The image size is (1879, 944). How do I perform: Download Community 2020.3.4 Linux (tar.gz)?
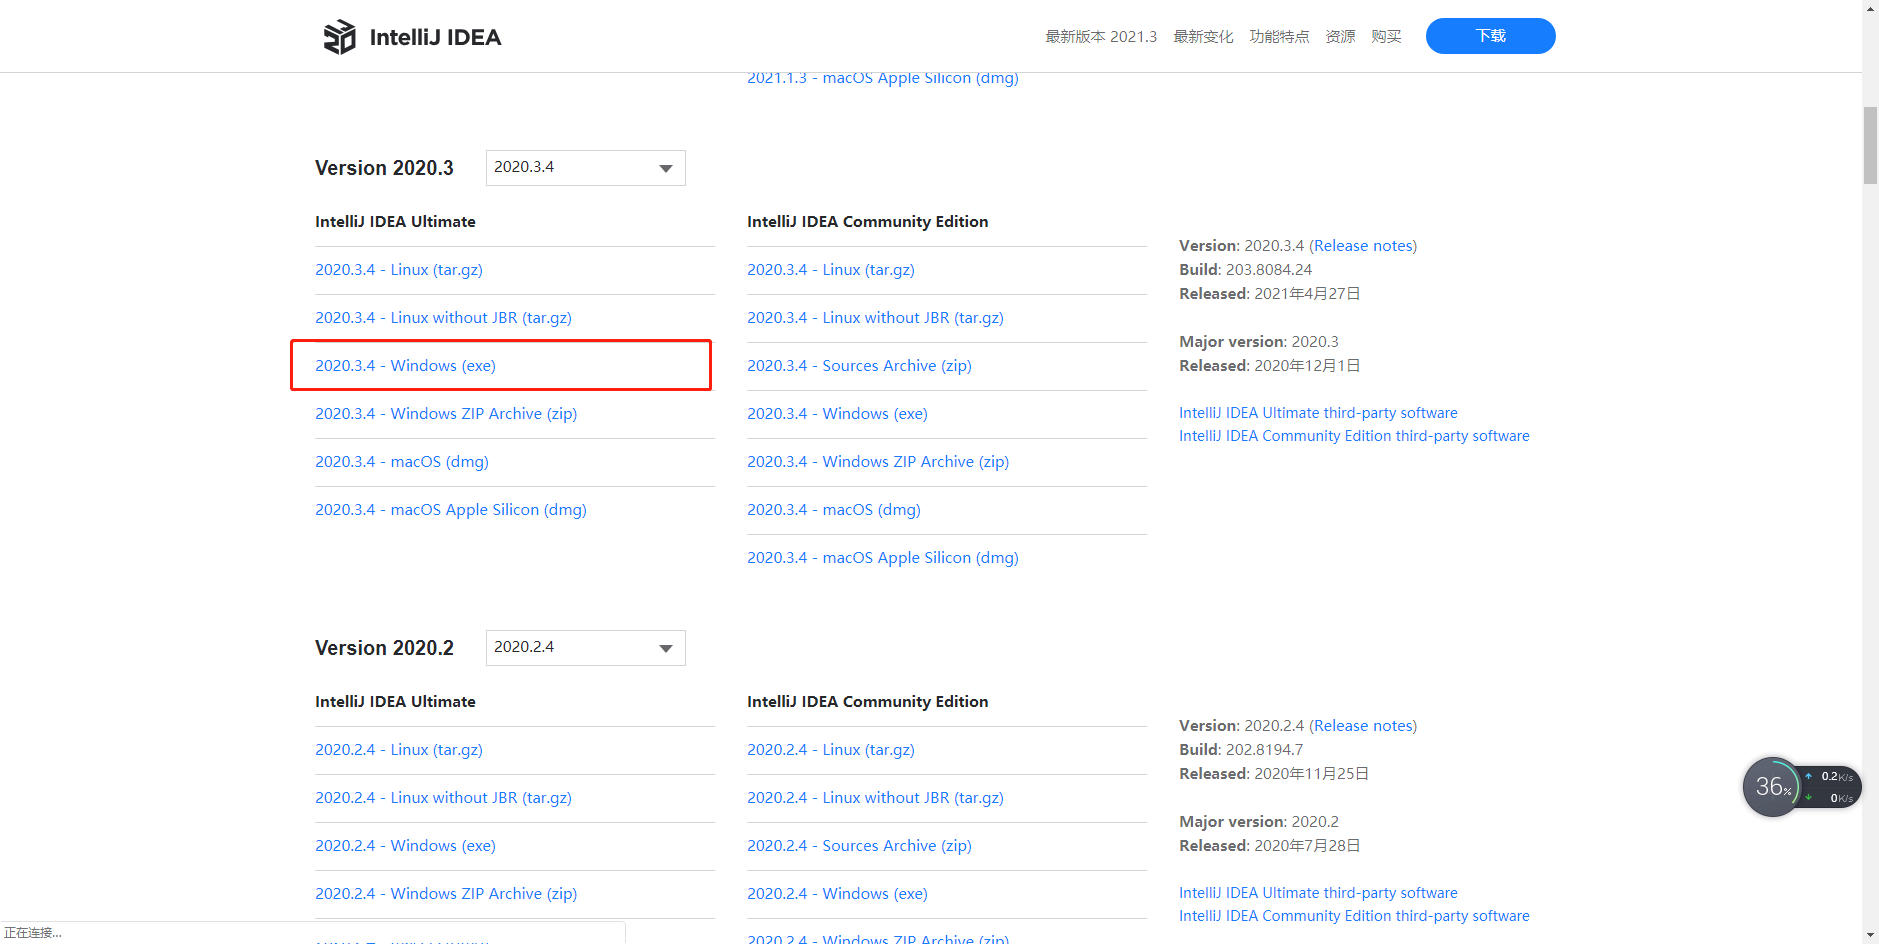point(831,270)
